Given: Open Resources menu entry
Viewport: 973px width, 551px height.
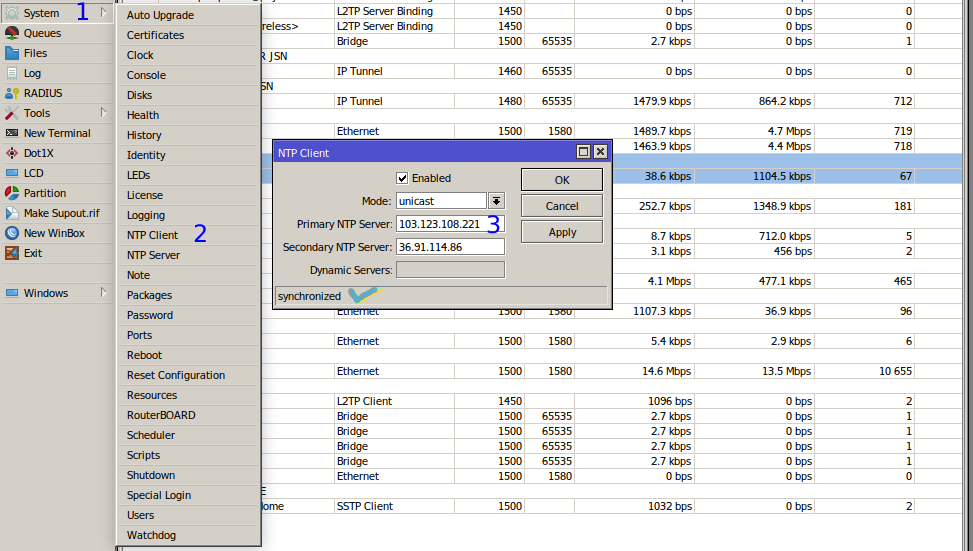Looking at the screenshot, I should pos(189,395).
